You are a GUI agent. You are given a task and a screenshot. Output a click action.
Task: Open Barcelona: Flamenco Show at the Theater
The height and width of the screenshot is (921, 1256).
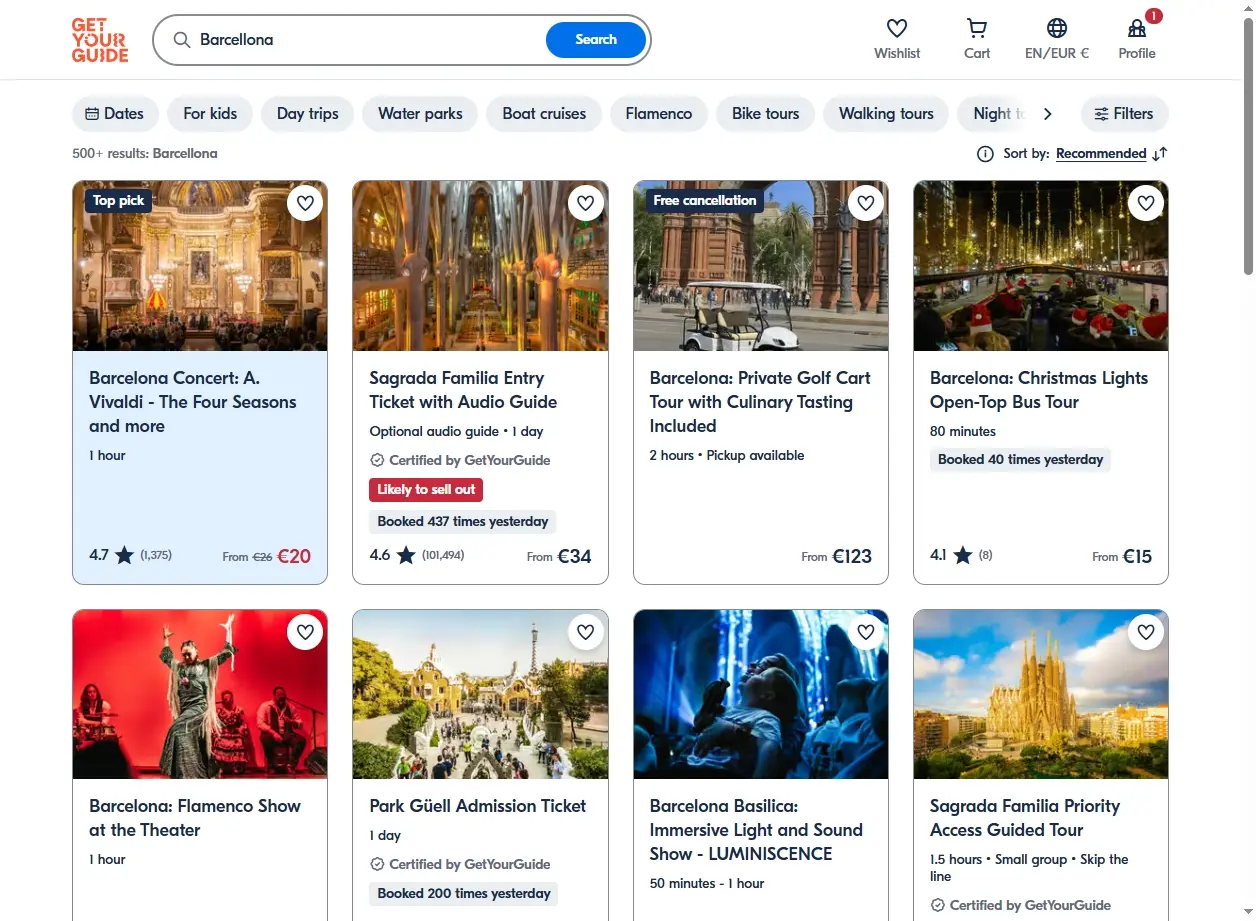pos(195,818)
